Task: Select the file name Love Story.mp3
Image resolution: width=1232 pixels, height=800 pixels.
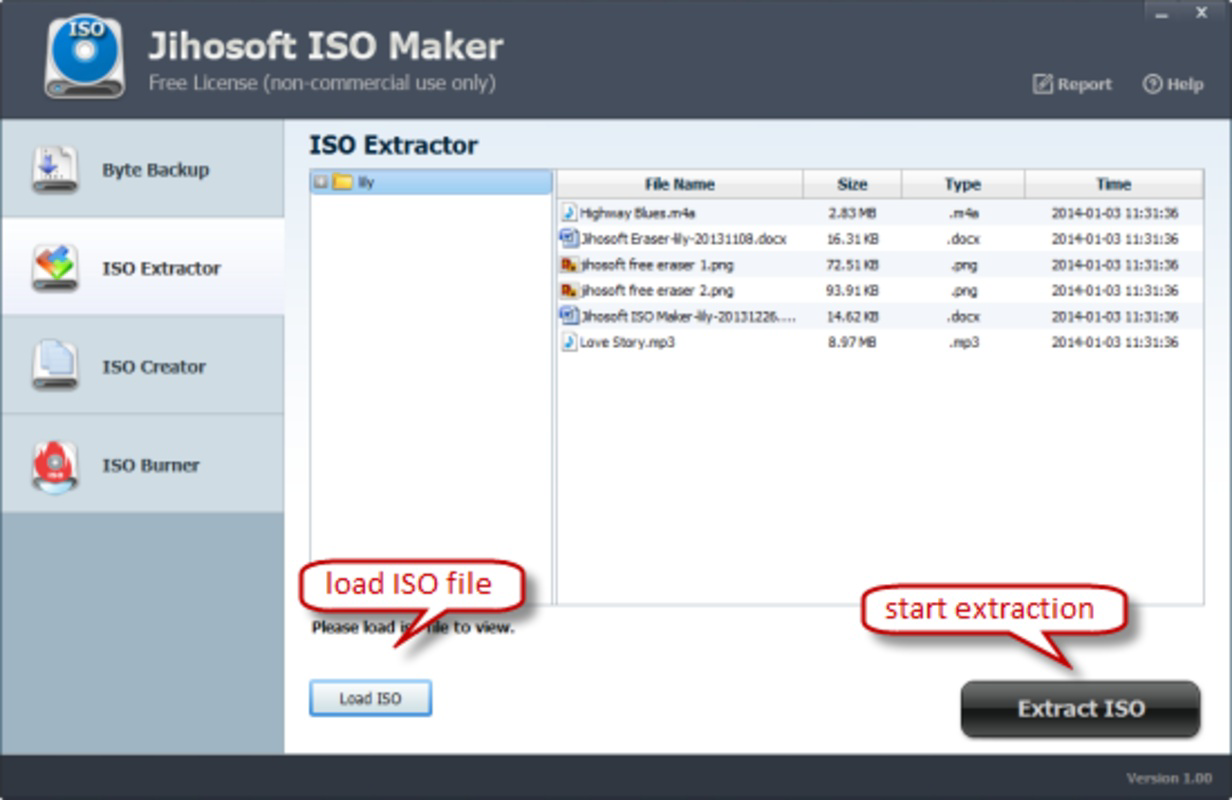Action: 628,342
